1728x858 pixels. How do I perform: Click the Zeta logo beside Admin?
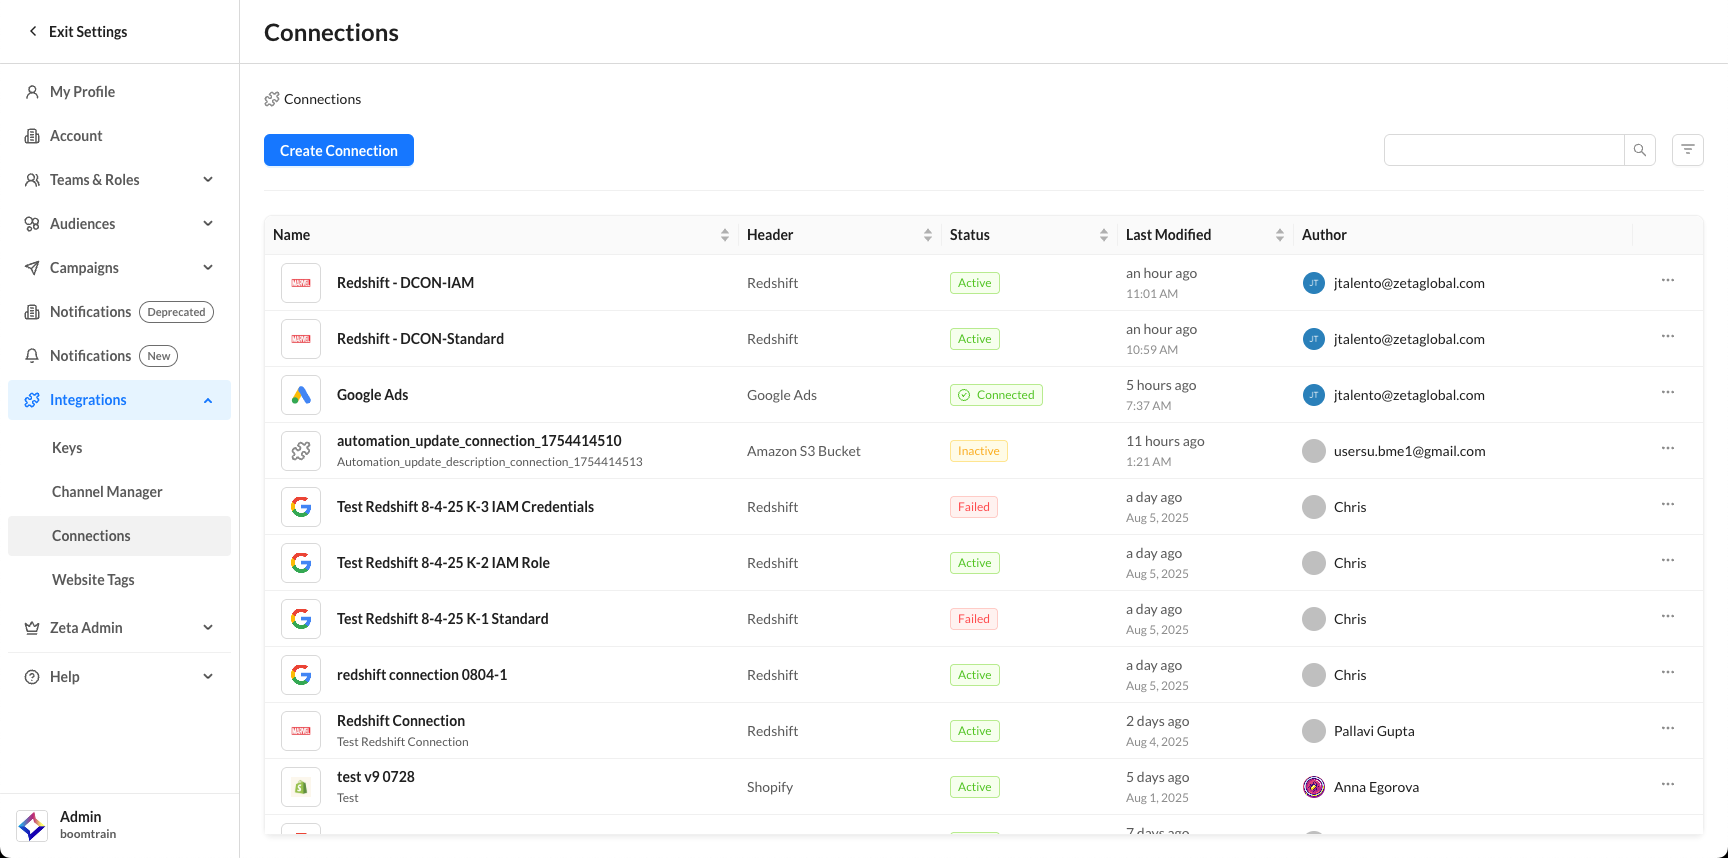[32, 825]
